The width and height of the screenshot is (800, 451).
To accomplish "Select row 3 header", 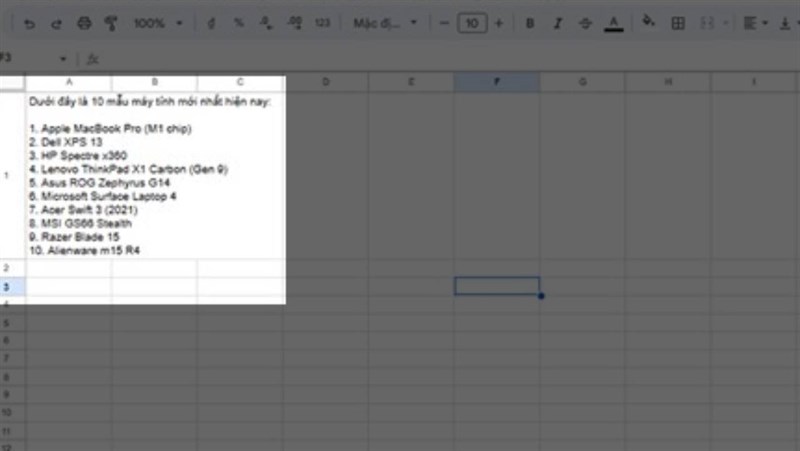I will (12, 287).
